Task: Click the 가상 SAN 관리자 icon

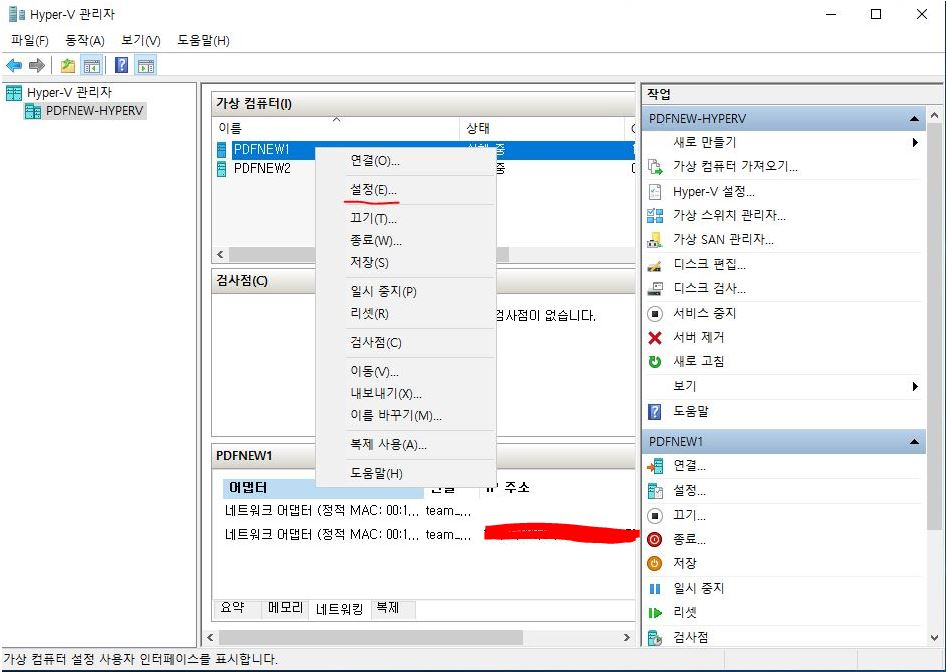Action: click(x=655, y=240)
